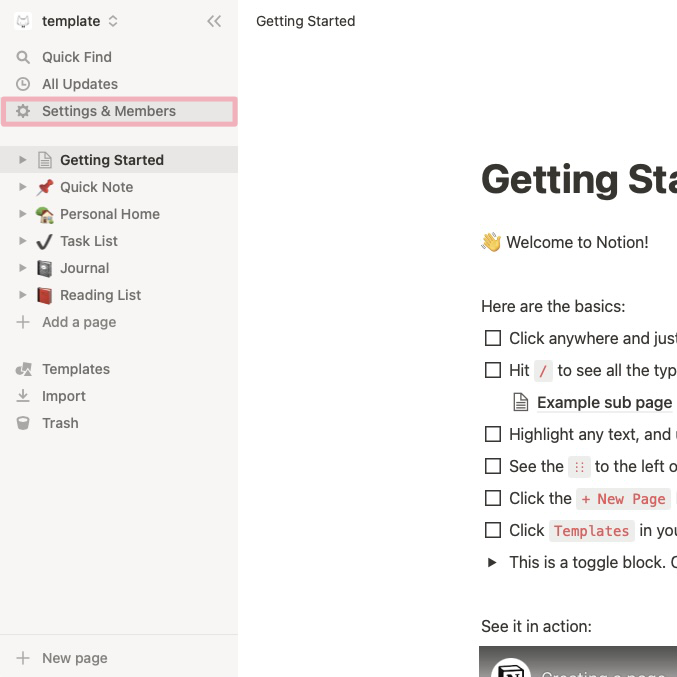Check the Click the + New Page to-do box

click(x=493, y=498)
